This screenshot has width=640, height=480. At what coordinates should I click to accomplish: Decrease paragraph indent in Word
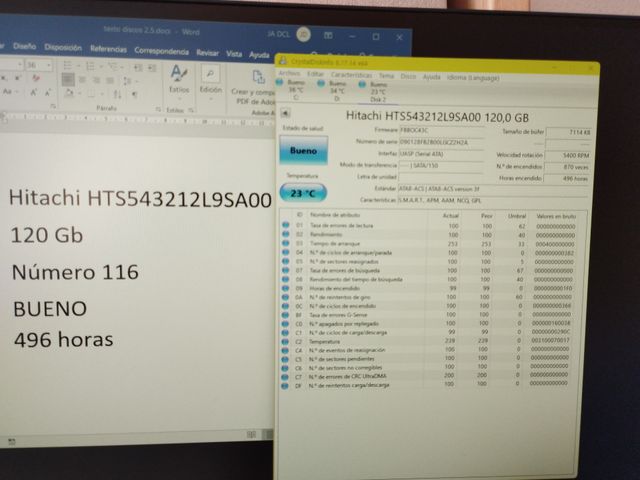pyautogui.click(x=138, y=68)
